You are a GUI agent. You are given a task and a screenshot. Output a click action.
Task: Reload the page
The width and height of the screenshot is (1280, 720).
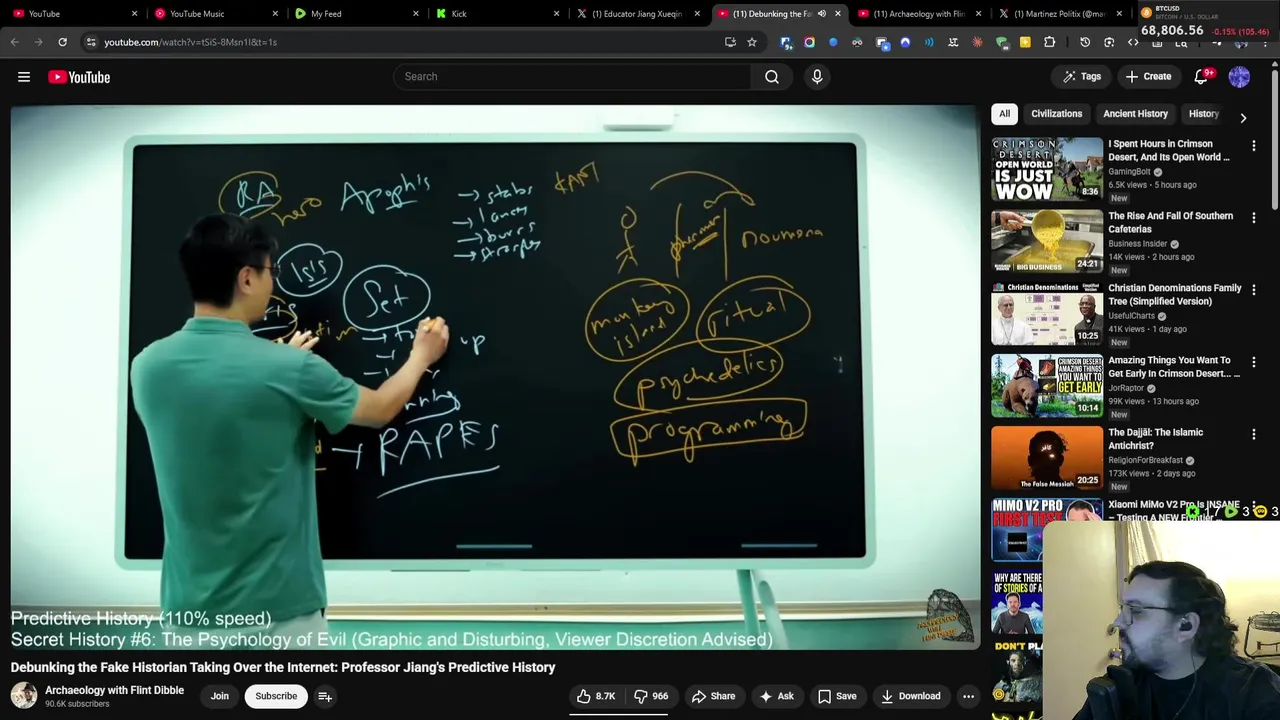click(62, 42)
